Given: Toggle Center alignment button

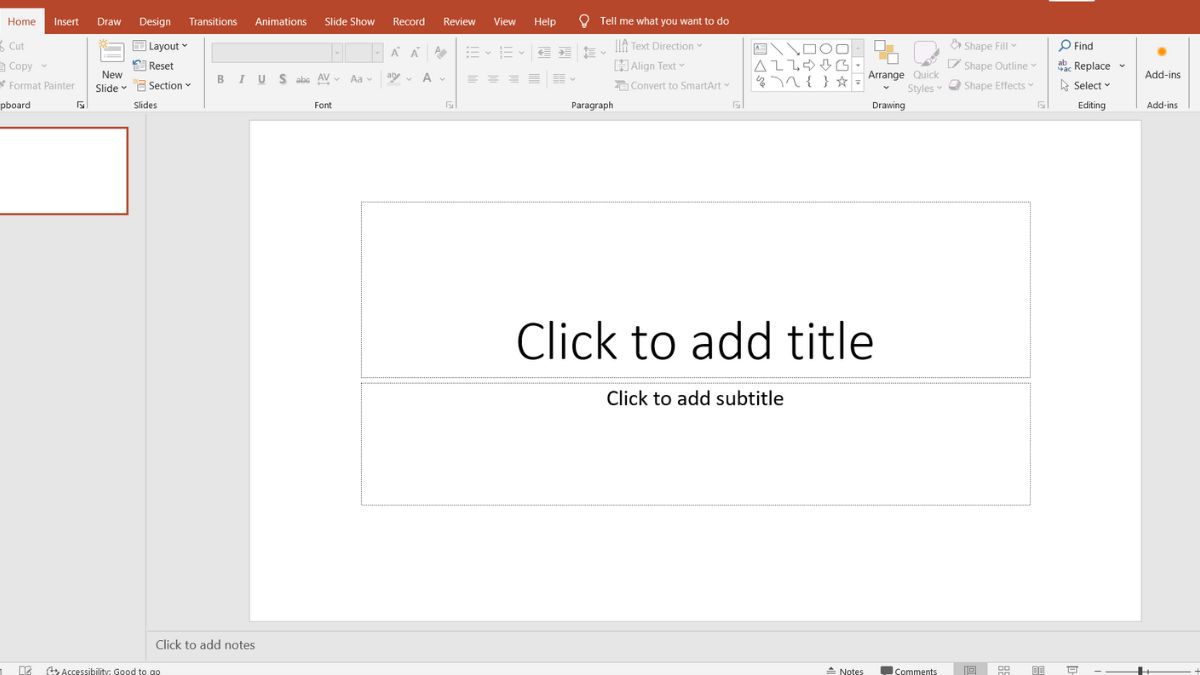Looking at the screenshot, I should (493, 79).
